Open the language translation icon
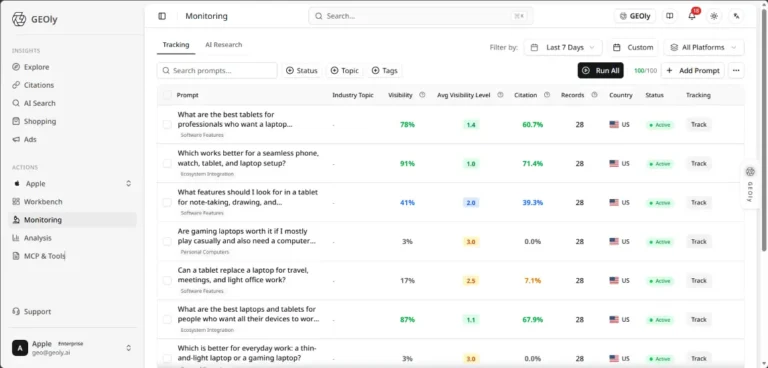The height and width of the screenshot is (368, 768). click(736, 16)
